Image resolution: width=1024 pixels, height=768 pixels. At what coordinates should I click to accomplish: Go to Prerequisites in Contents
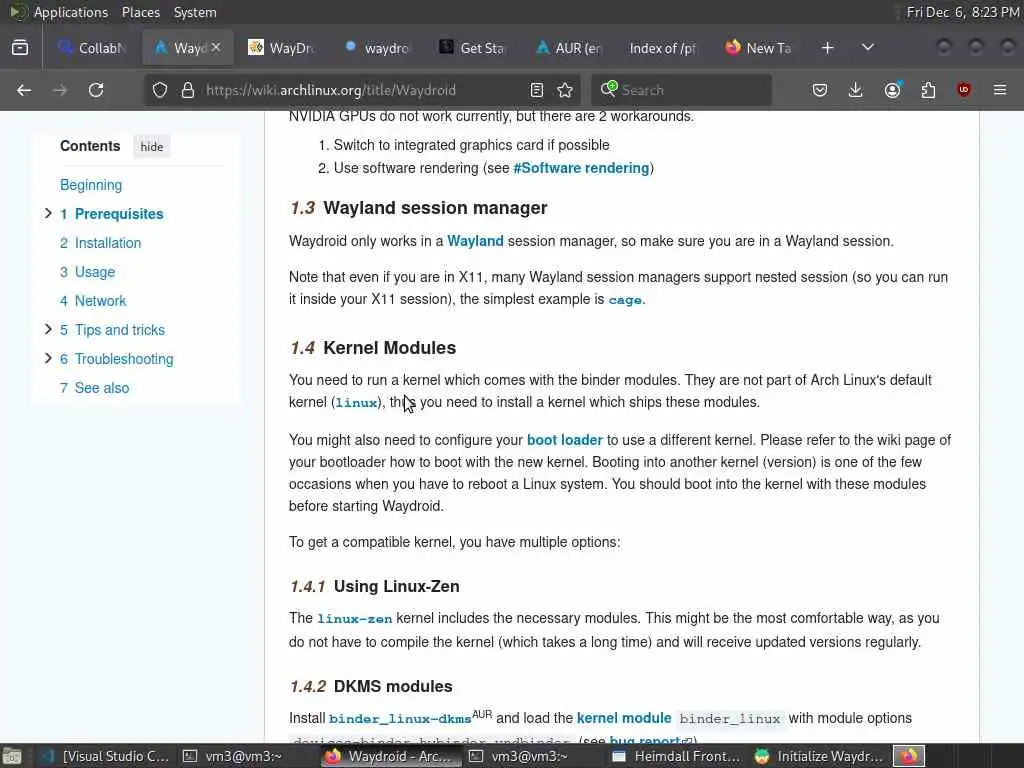pos(112,214)
